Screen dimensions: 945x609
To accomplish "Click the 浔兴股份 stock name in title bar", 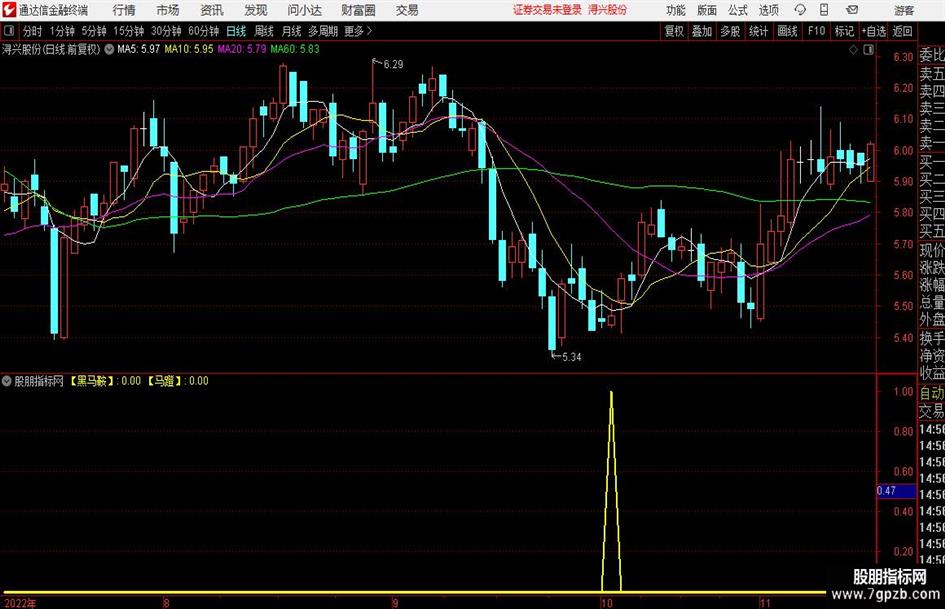I will pyautogui.click(x=608, y=10).
